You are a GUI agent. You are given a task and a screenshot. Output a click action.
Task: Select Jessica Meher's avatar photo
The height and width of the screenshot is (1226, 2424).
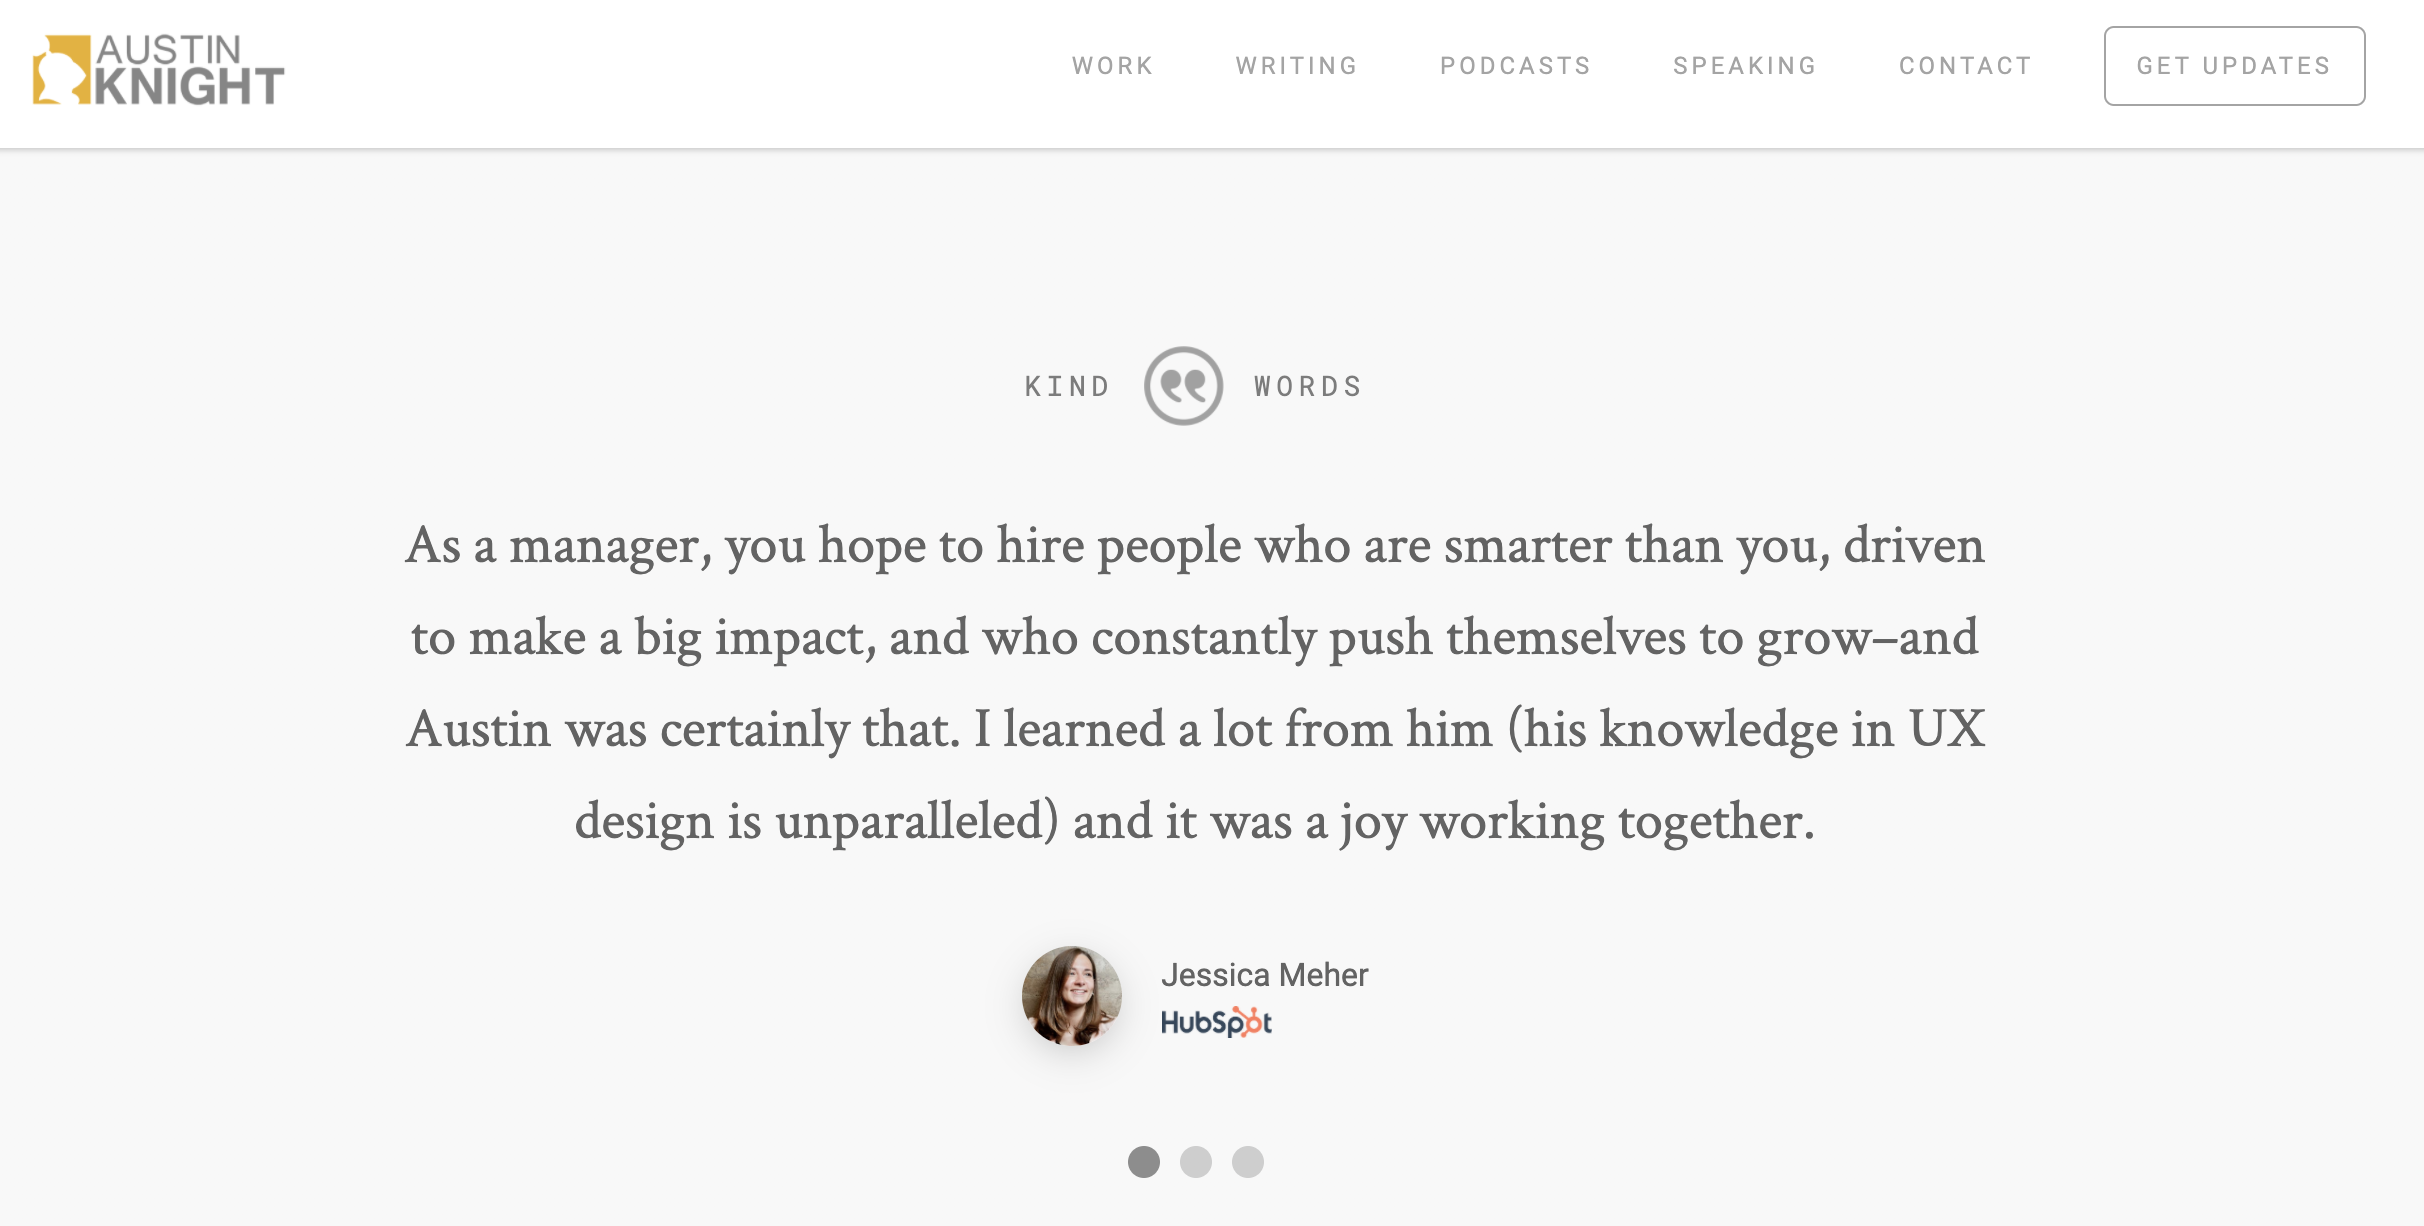click(x=1071, y=996)
